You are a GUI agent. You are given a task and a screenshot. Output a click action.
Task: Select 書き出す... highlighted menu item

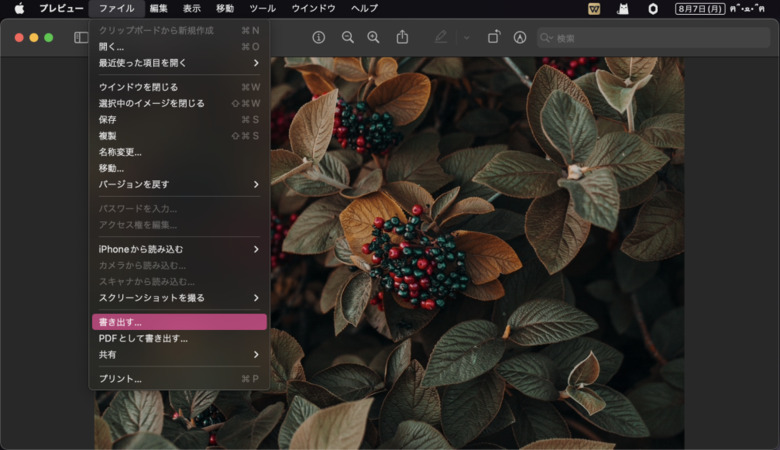[x=179, y=322]
